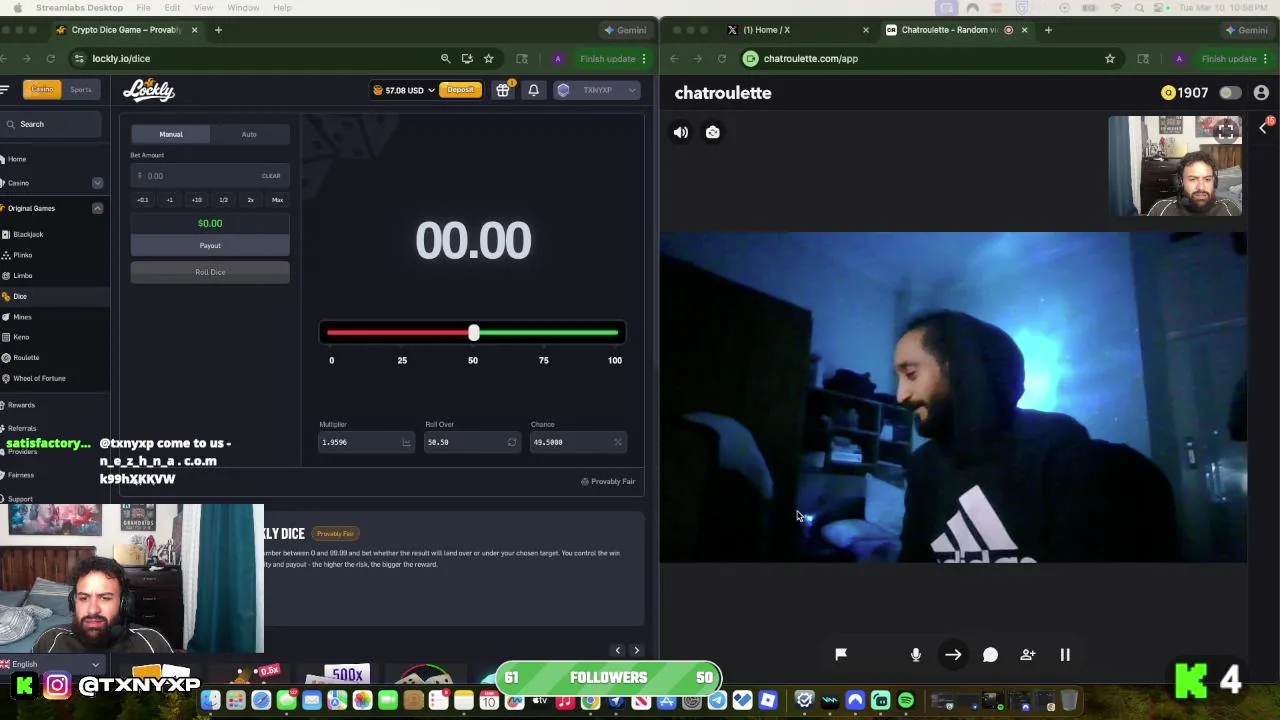The width and height of the screenshot is (1280, 720).
Task: Open Safari in the macOS Dock
Action: pos(261,701)
